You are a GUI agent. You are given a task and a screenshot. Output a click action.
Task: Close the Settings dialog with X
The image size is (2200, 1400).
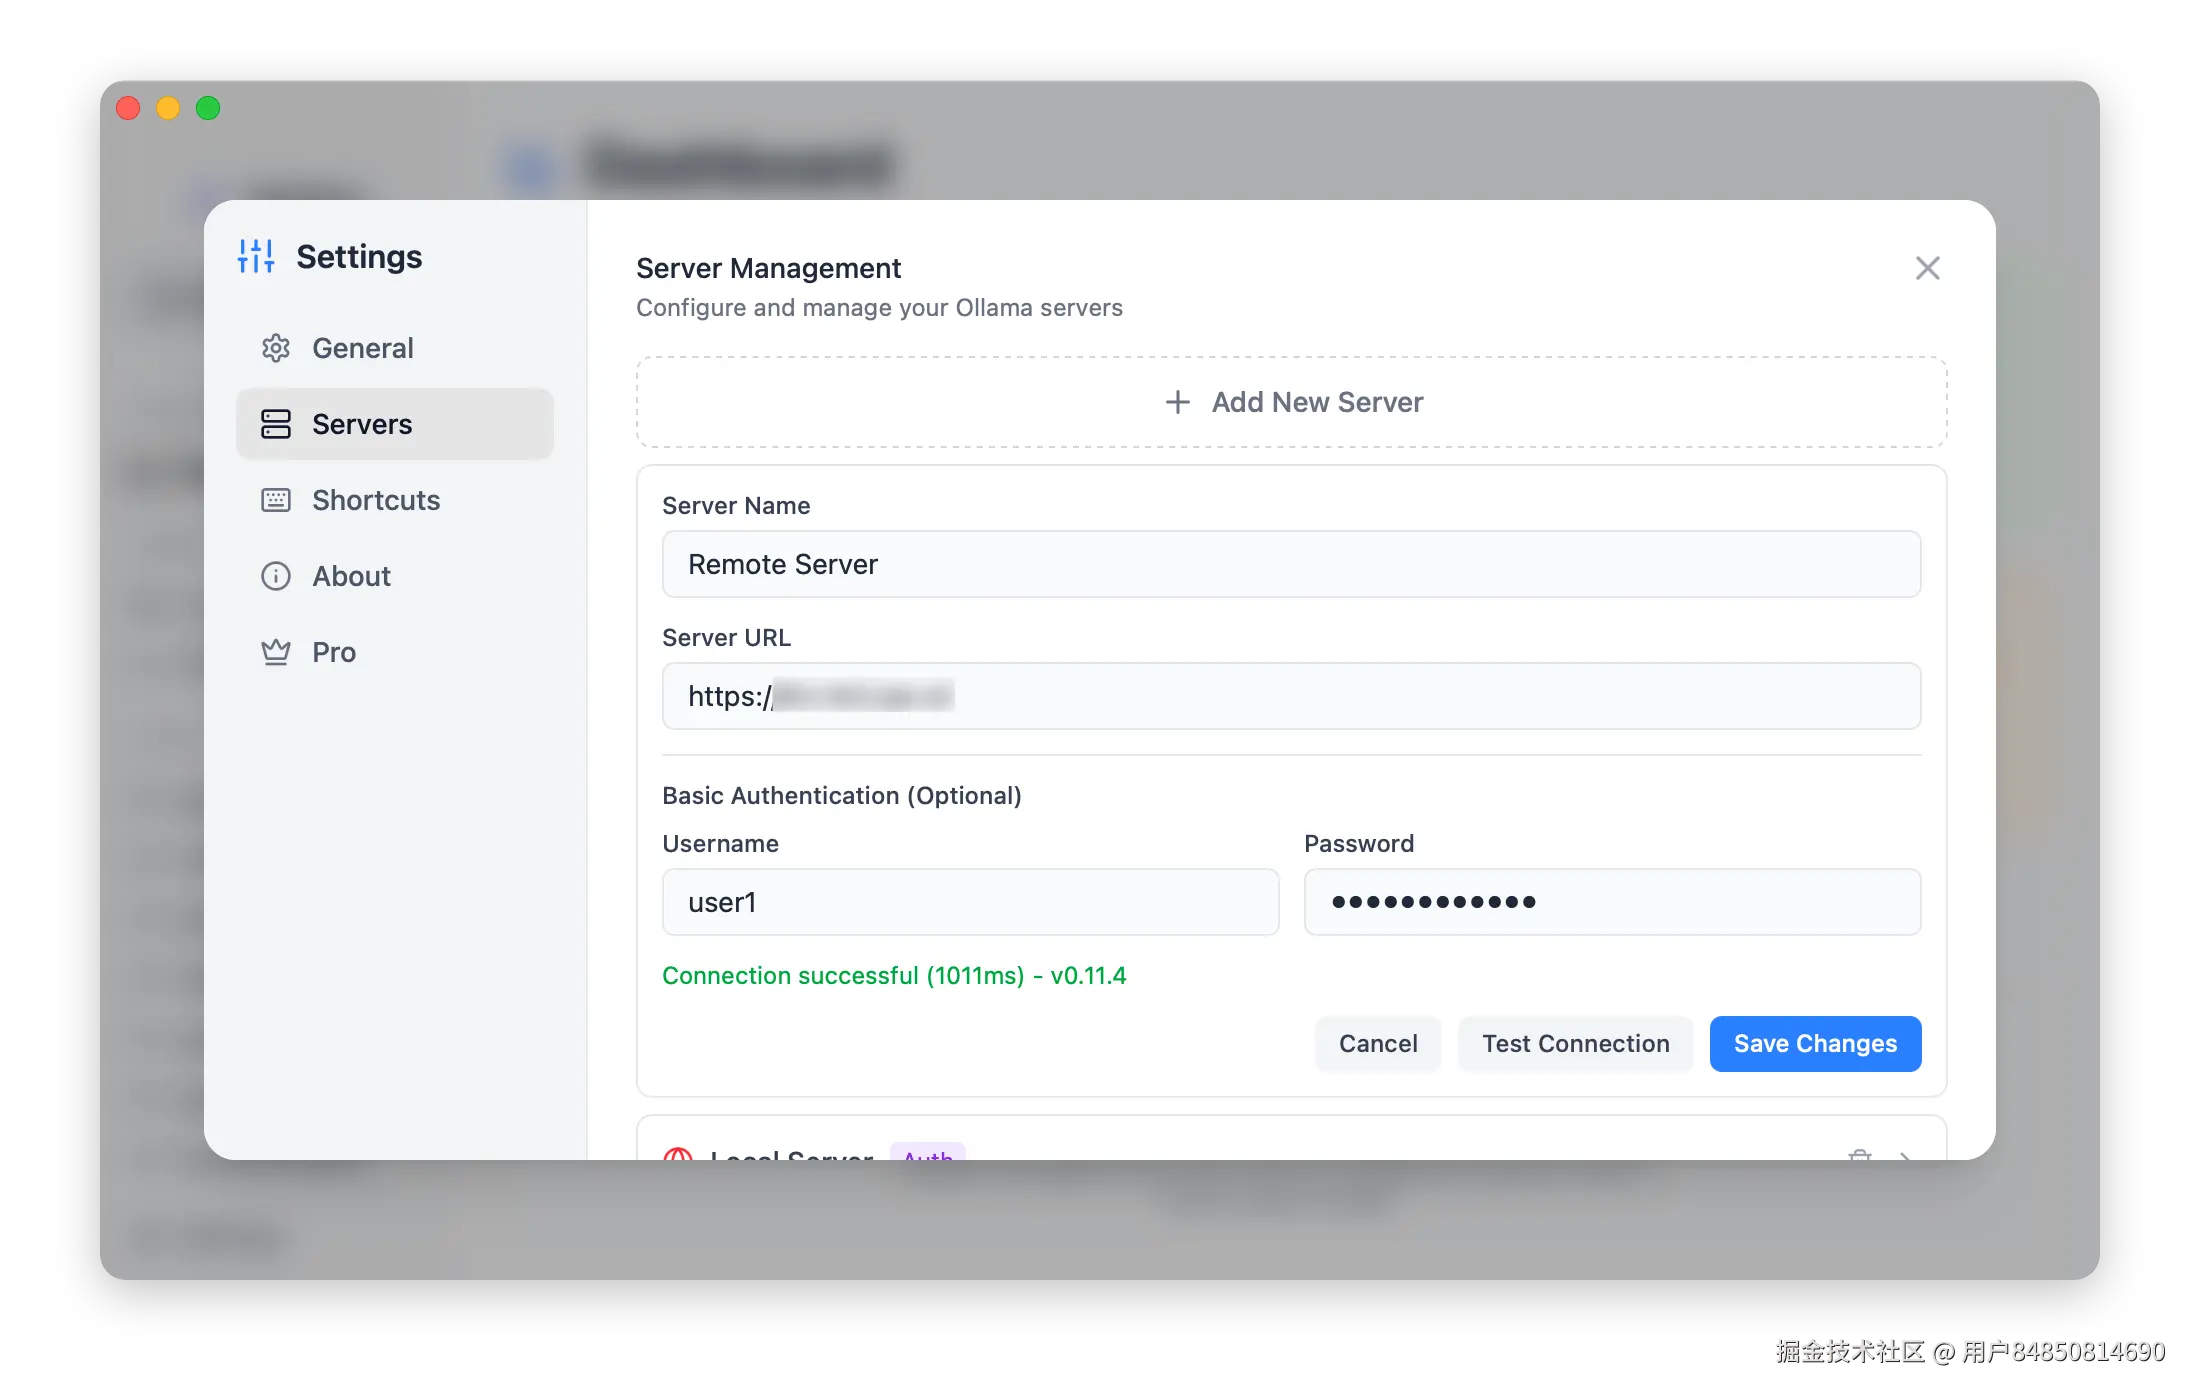(x=1927, y=268)
